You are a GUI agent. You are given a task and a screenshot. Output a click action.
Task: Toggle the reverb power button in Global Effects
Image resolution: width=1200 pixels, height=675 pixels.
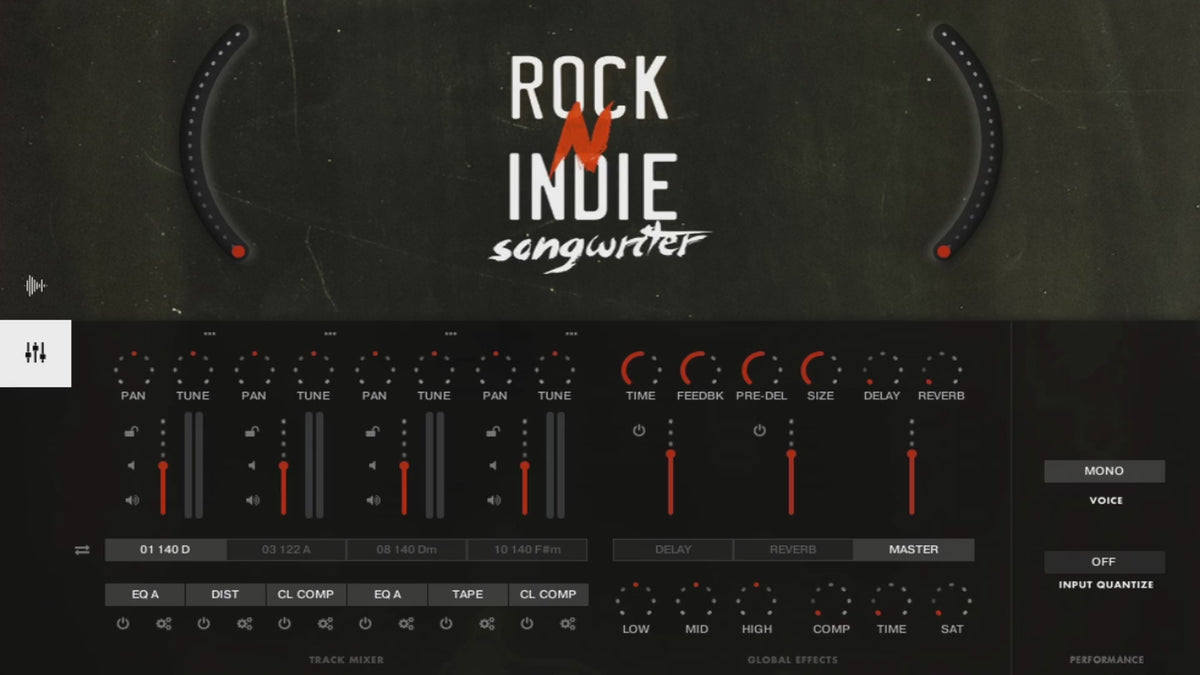(x=759, y=431)
